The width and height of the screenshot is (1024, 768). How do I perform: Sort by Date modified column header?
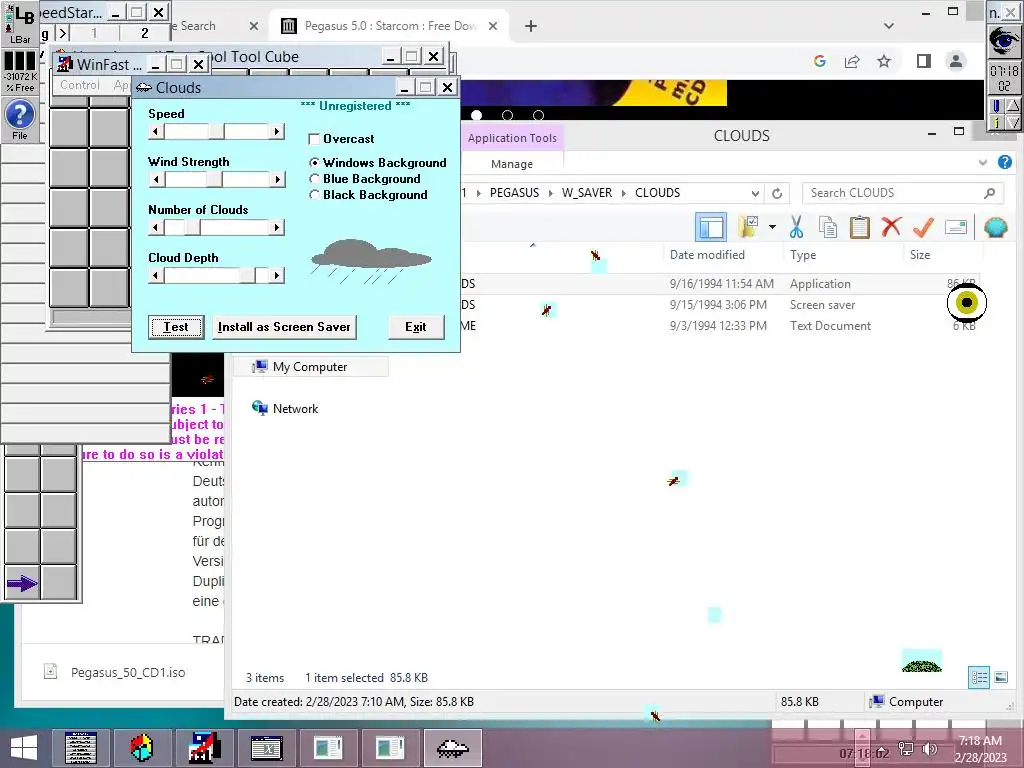[x=707, y=255]
